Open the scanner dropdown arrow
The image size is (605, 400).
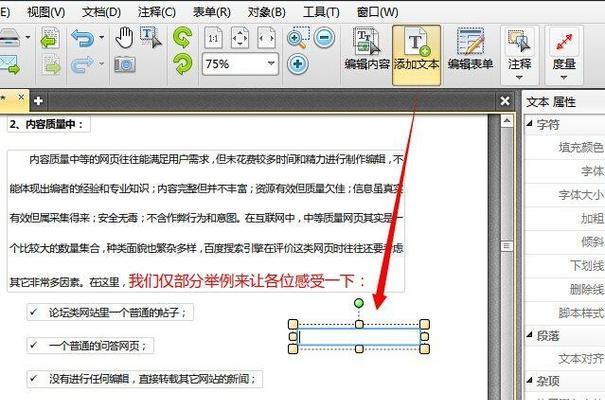pyautogui.click(x=28, y=37)
